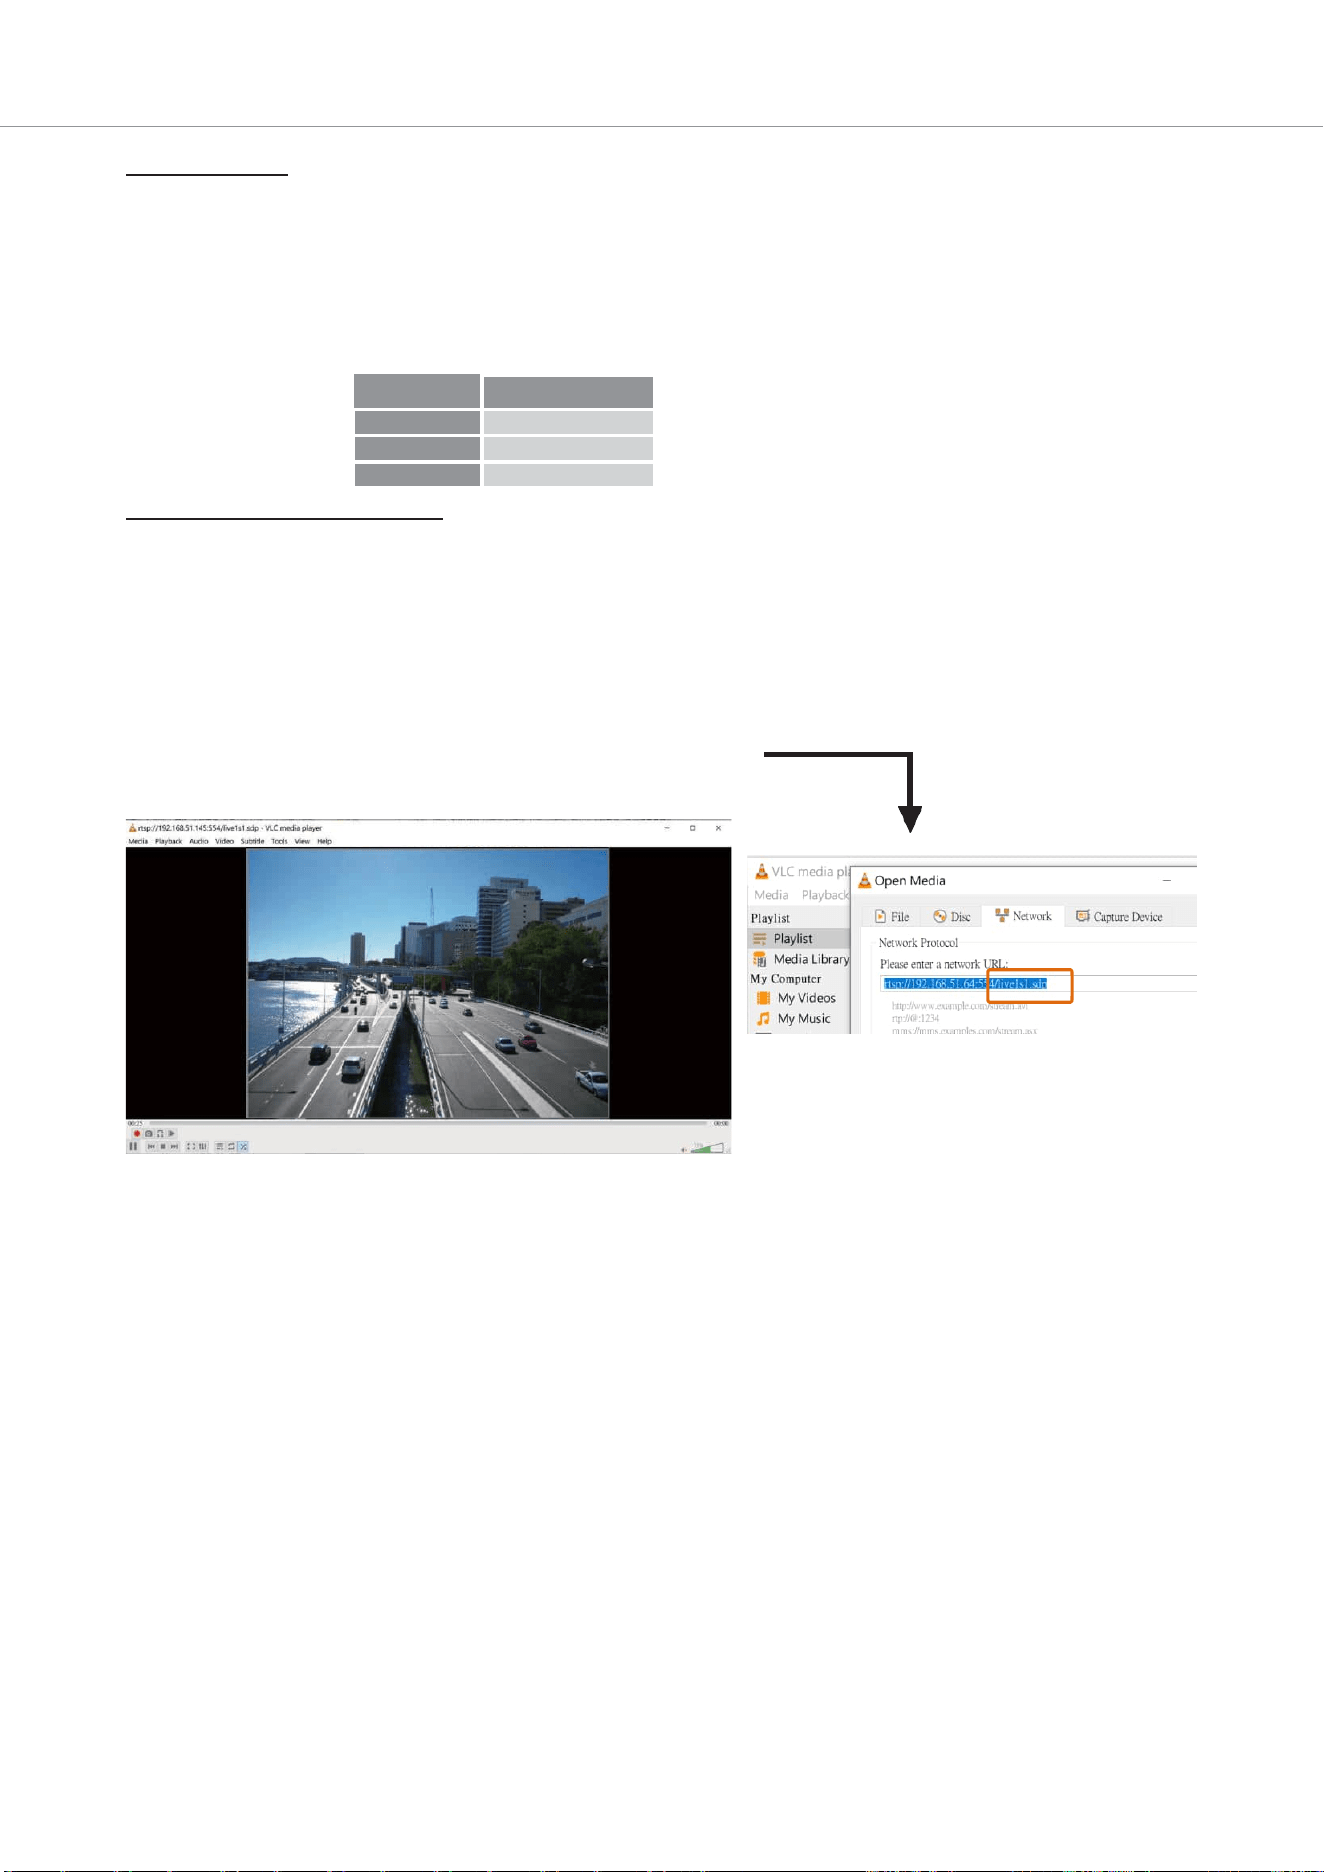Viewport: 1324px width, 1872px height.
Task: Skip to next media in VLC
Action: point(174,1146)
